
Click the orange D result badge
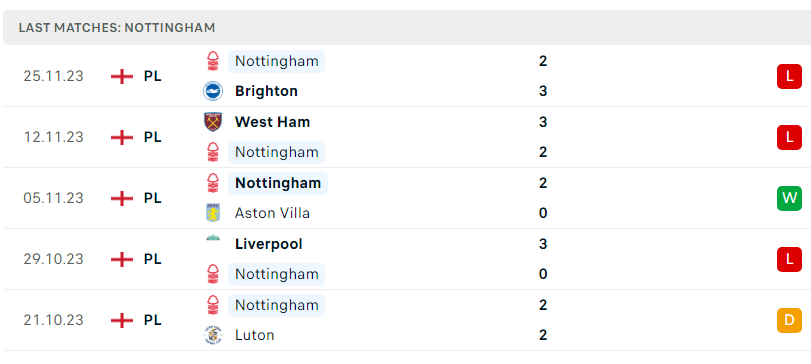point(789,320)
